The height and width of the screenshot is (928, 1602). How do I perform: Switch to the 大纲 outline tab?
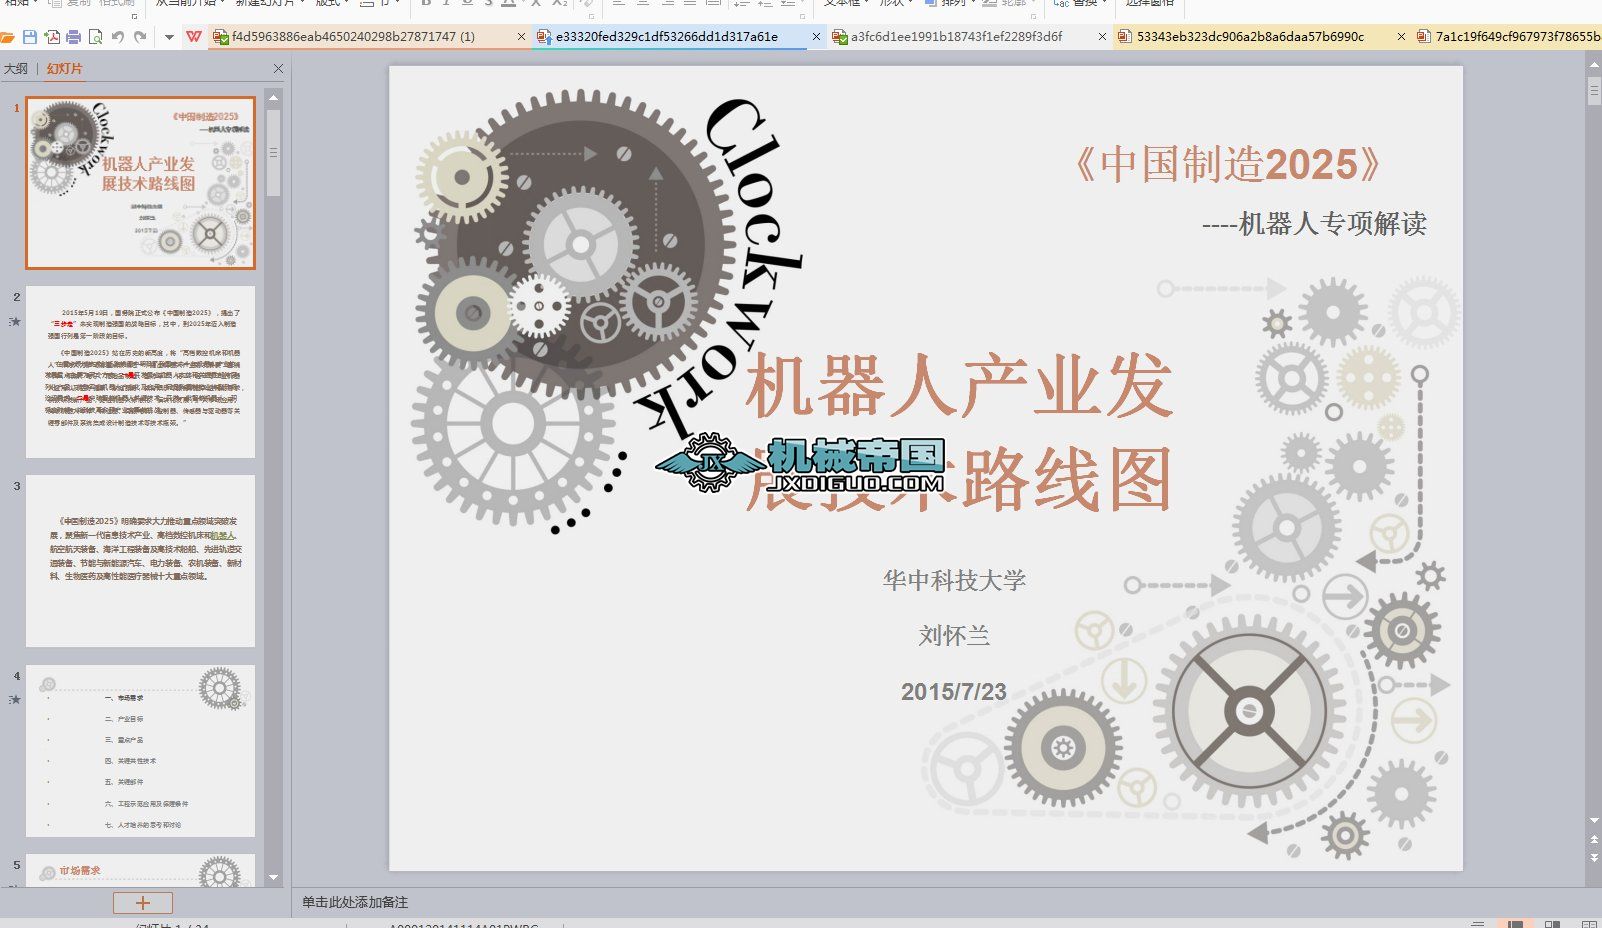pos(15,69)
